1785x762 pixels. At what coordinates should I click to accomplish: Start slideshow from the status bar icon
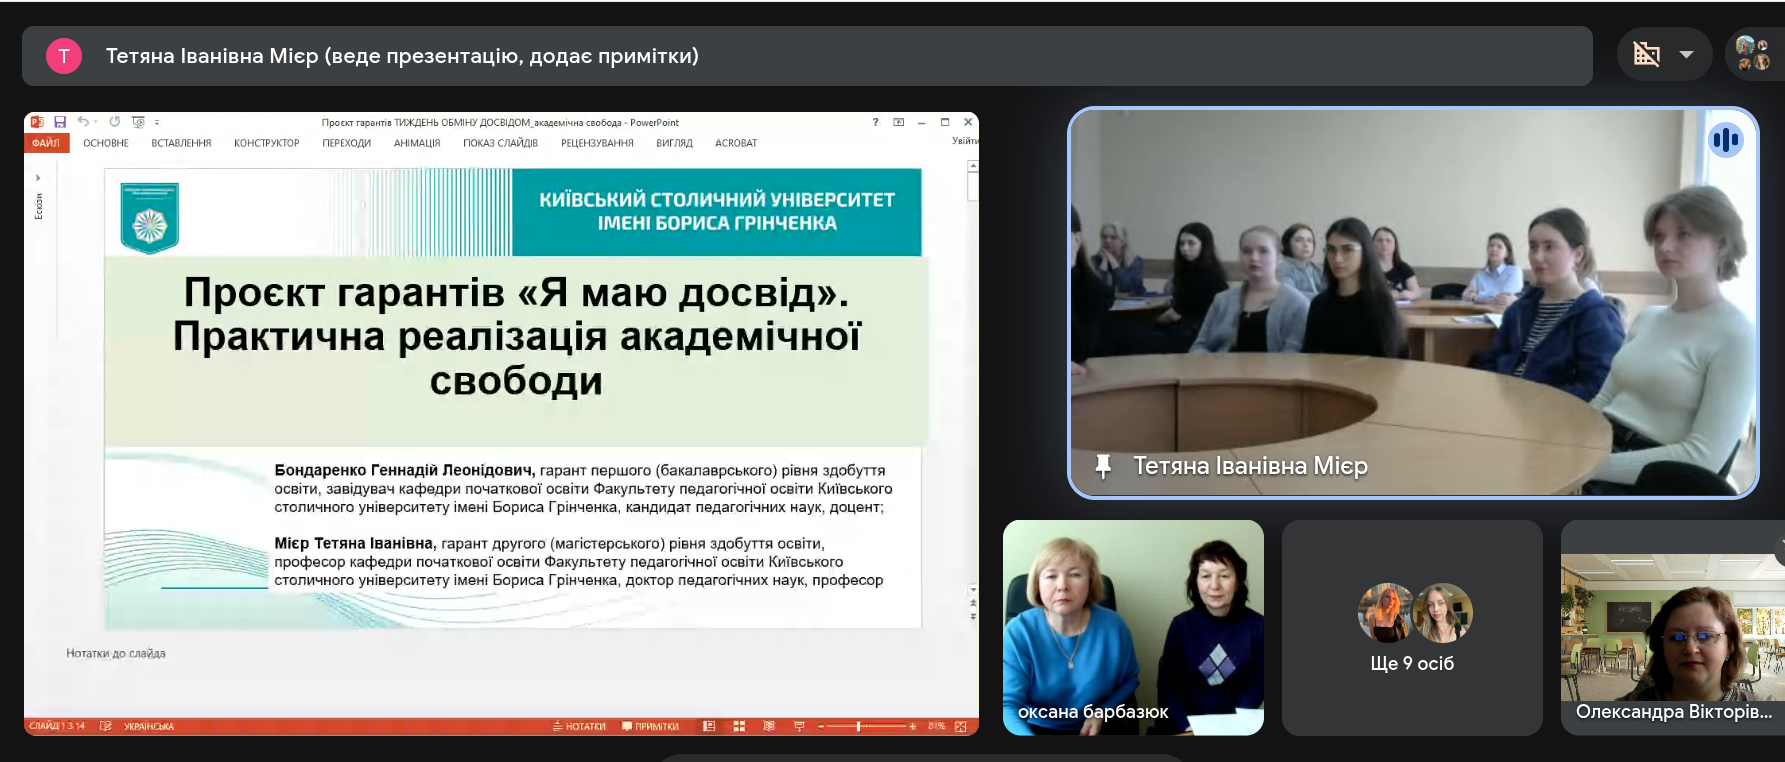click(x=798, y=726)
